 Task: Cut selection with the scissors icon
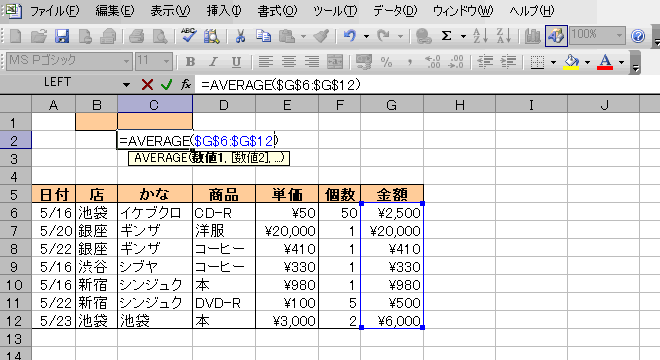[240, 36]
